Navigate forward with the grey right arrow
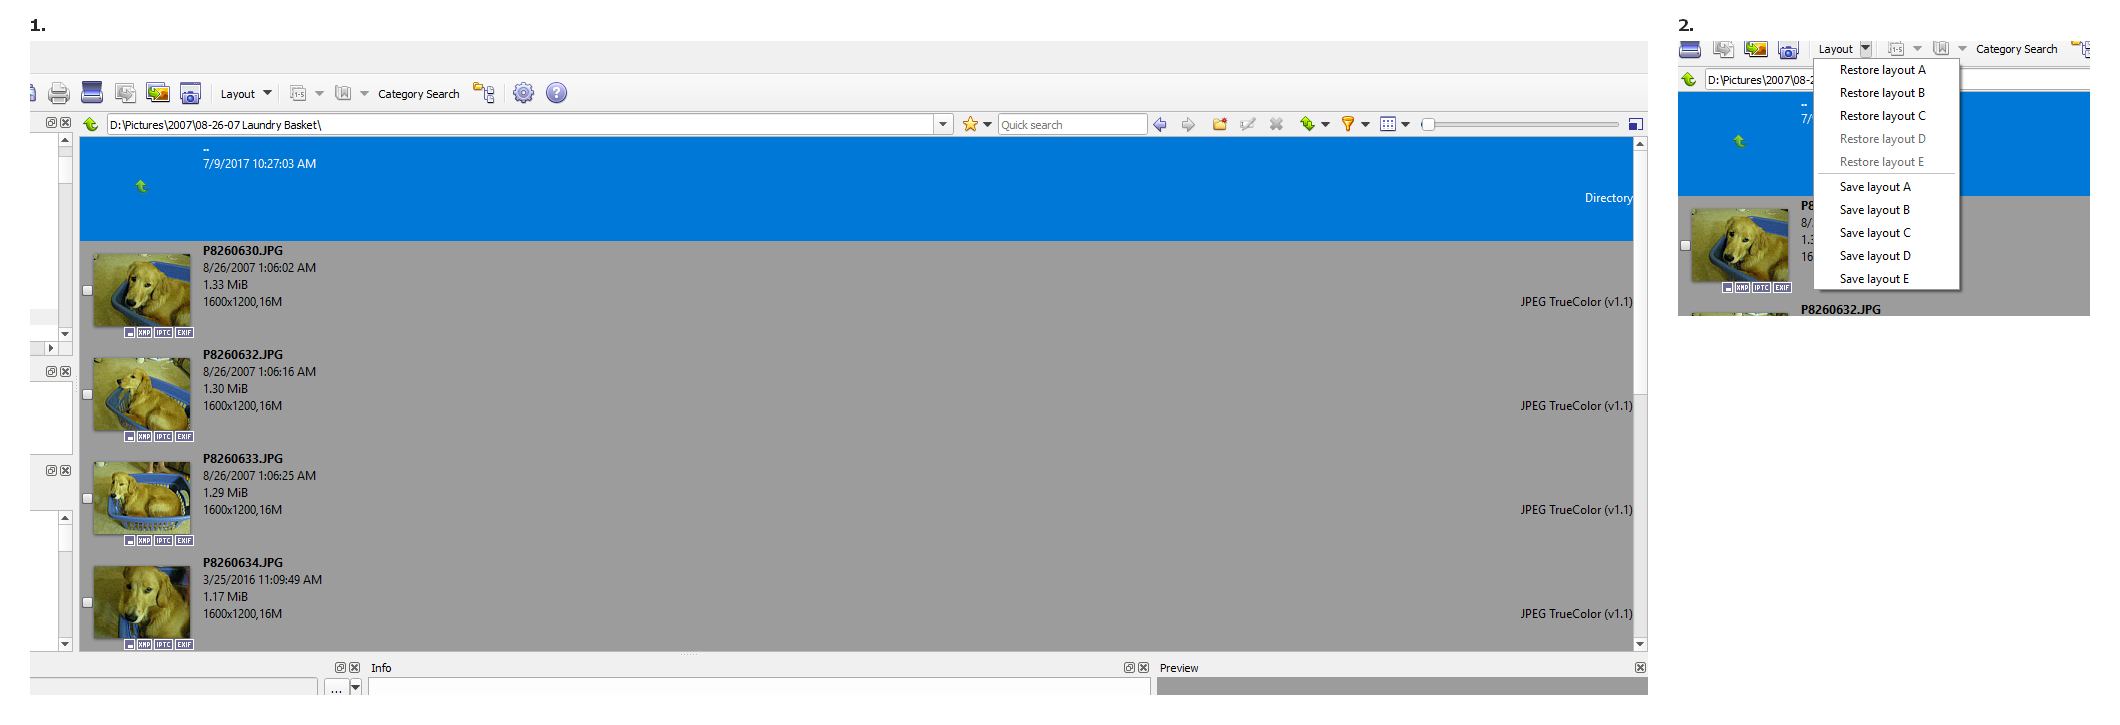Screen dimensions: 2120x725 tap(1188, 124)
